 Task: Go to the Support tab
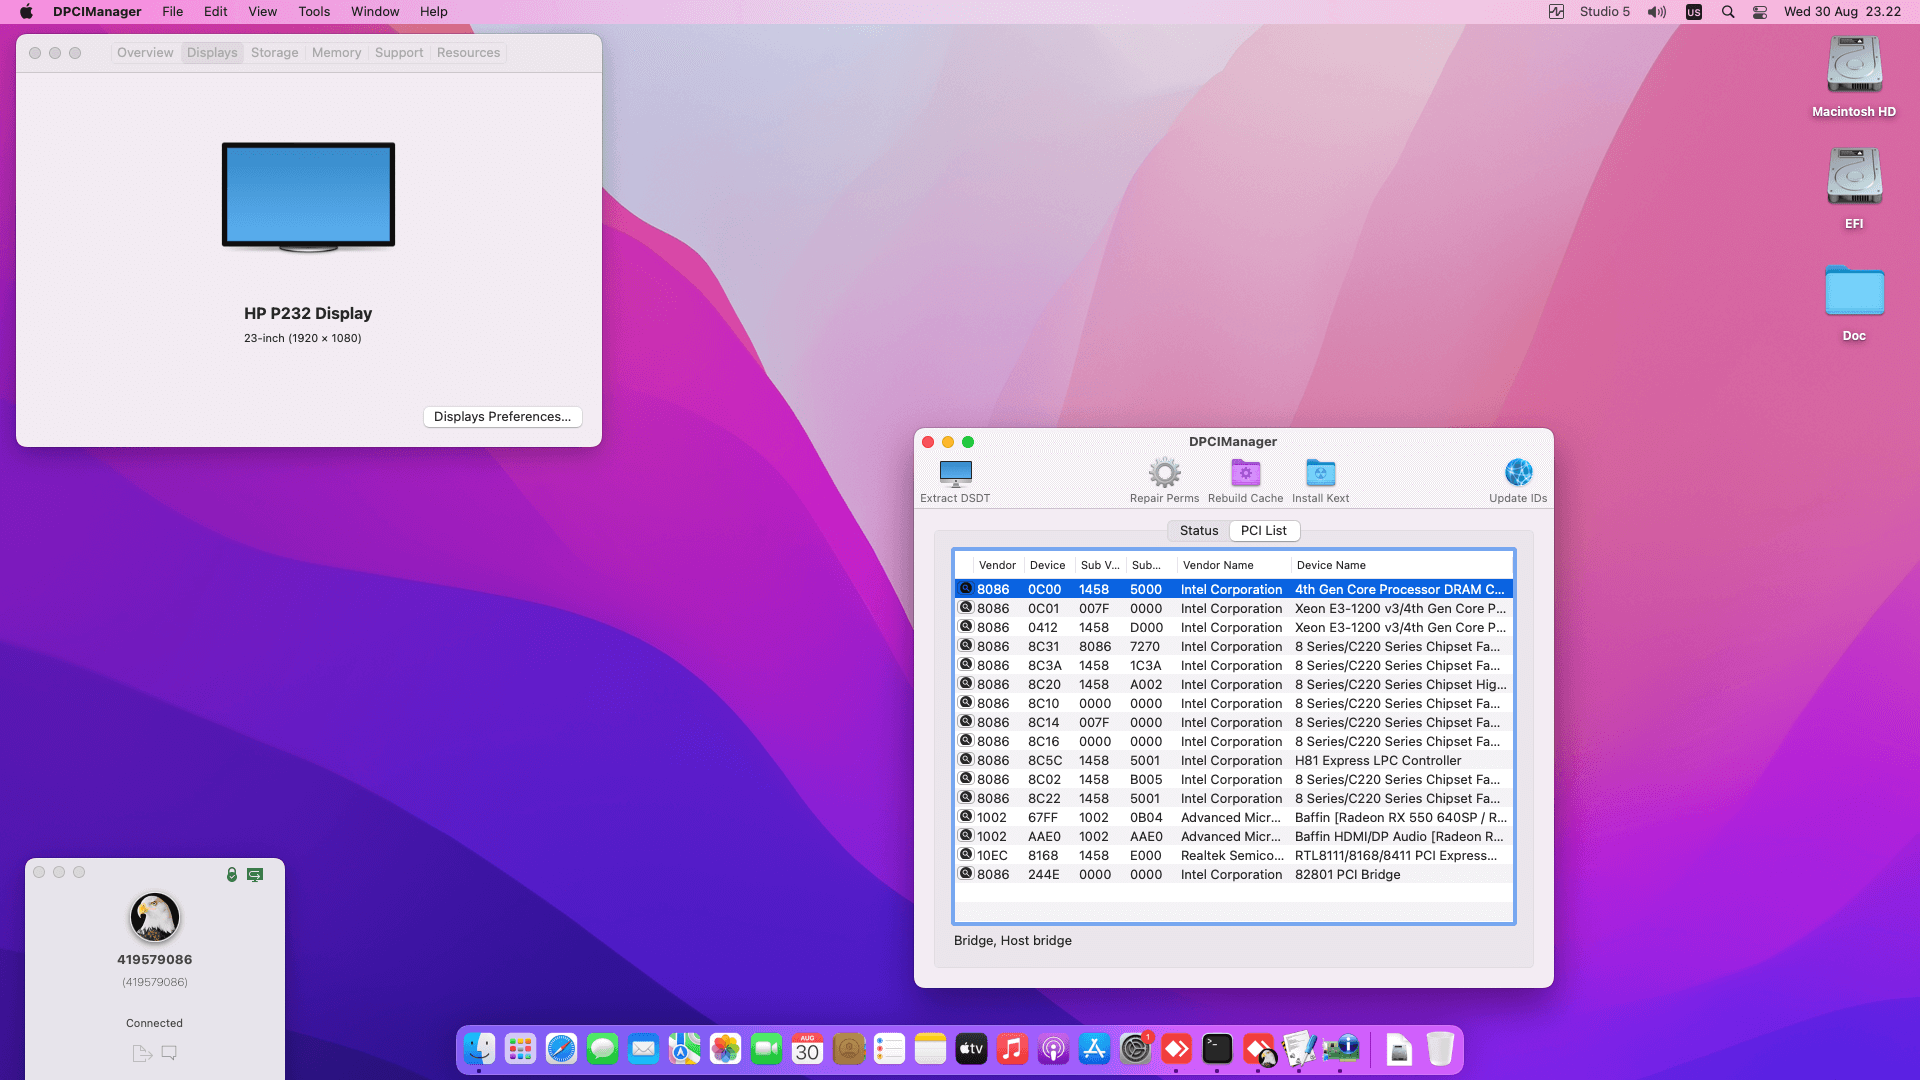point(399,53)
